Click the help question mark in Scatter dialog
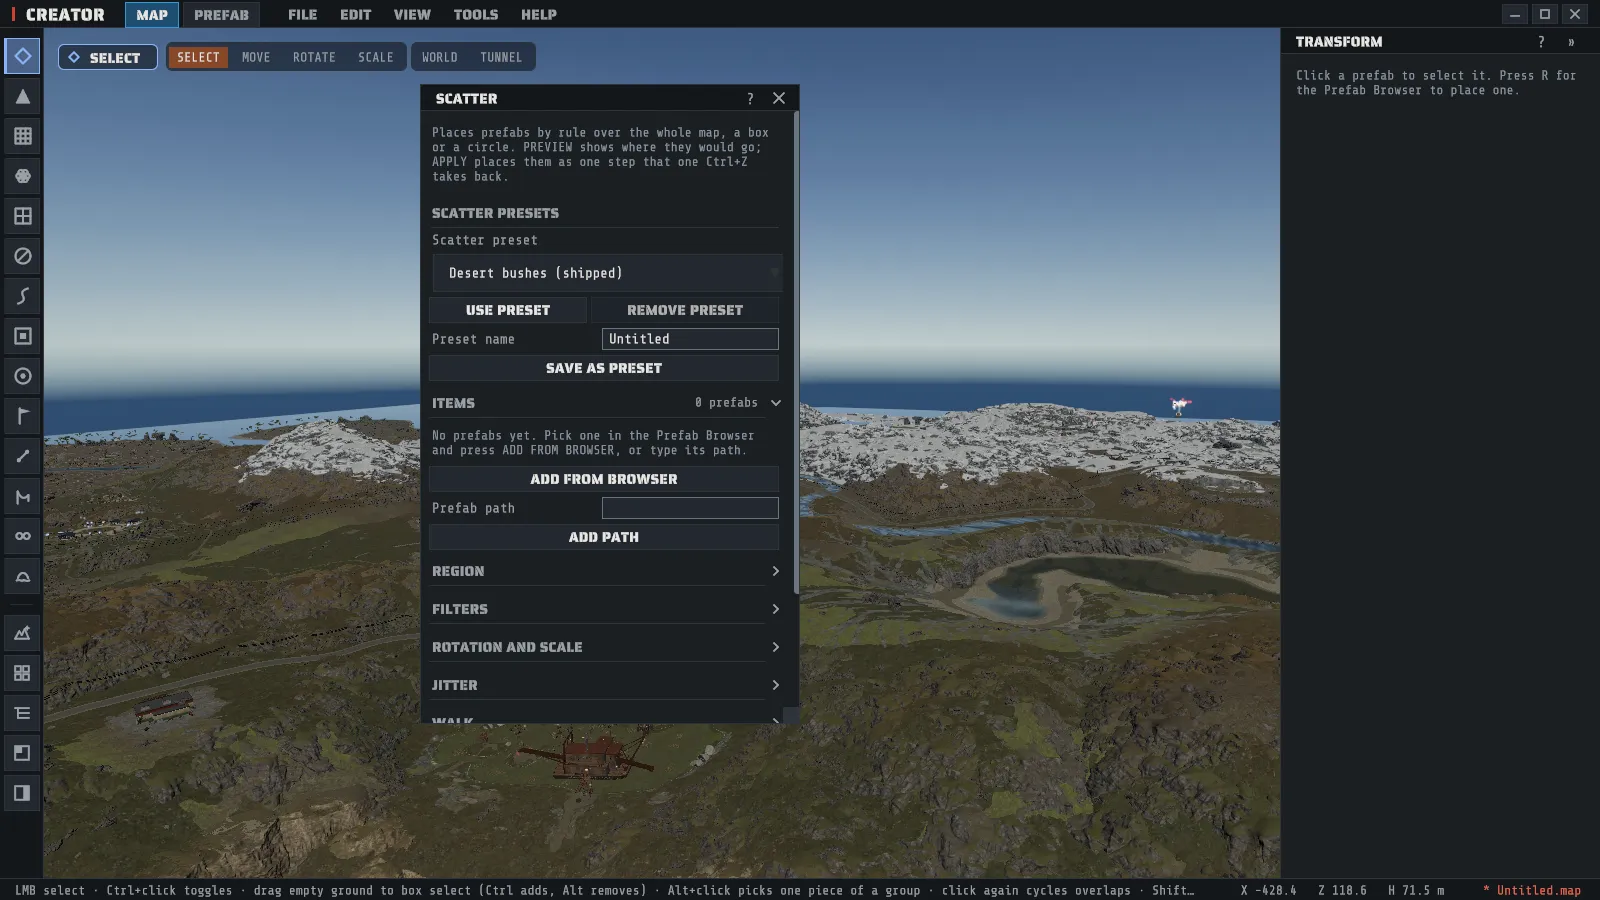The width and height of the screenshot is (1600, 900). tap(750, 98)
